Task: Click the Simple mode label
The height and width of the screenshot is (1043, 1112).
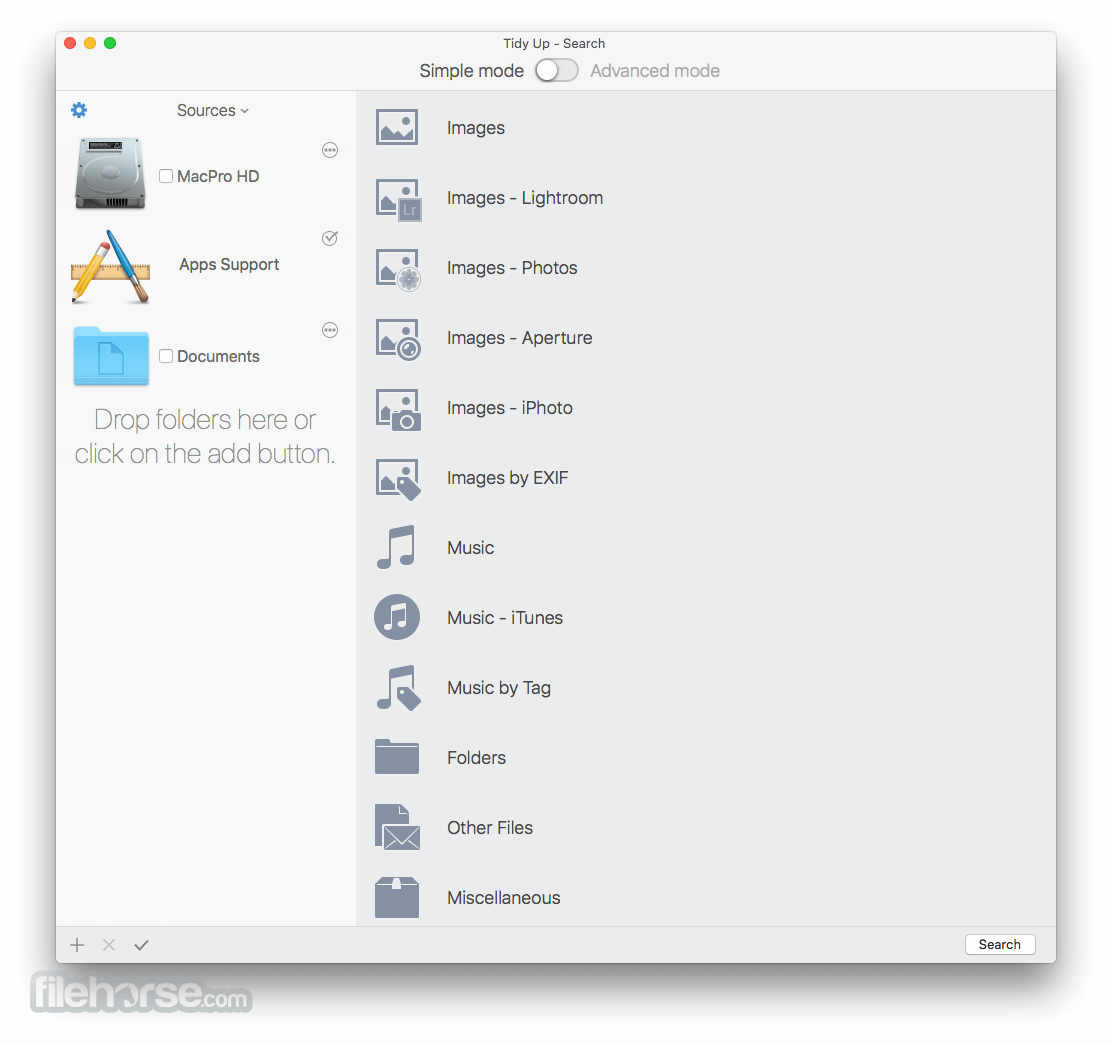Action: pos(471,71)
